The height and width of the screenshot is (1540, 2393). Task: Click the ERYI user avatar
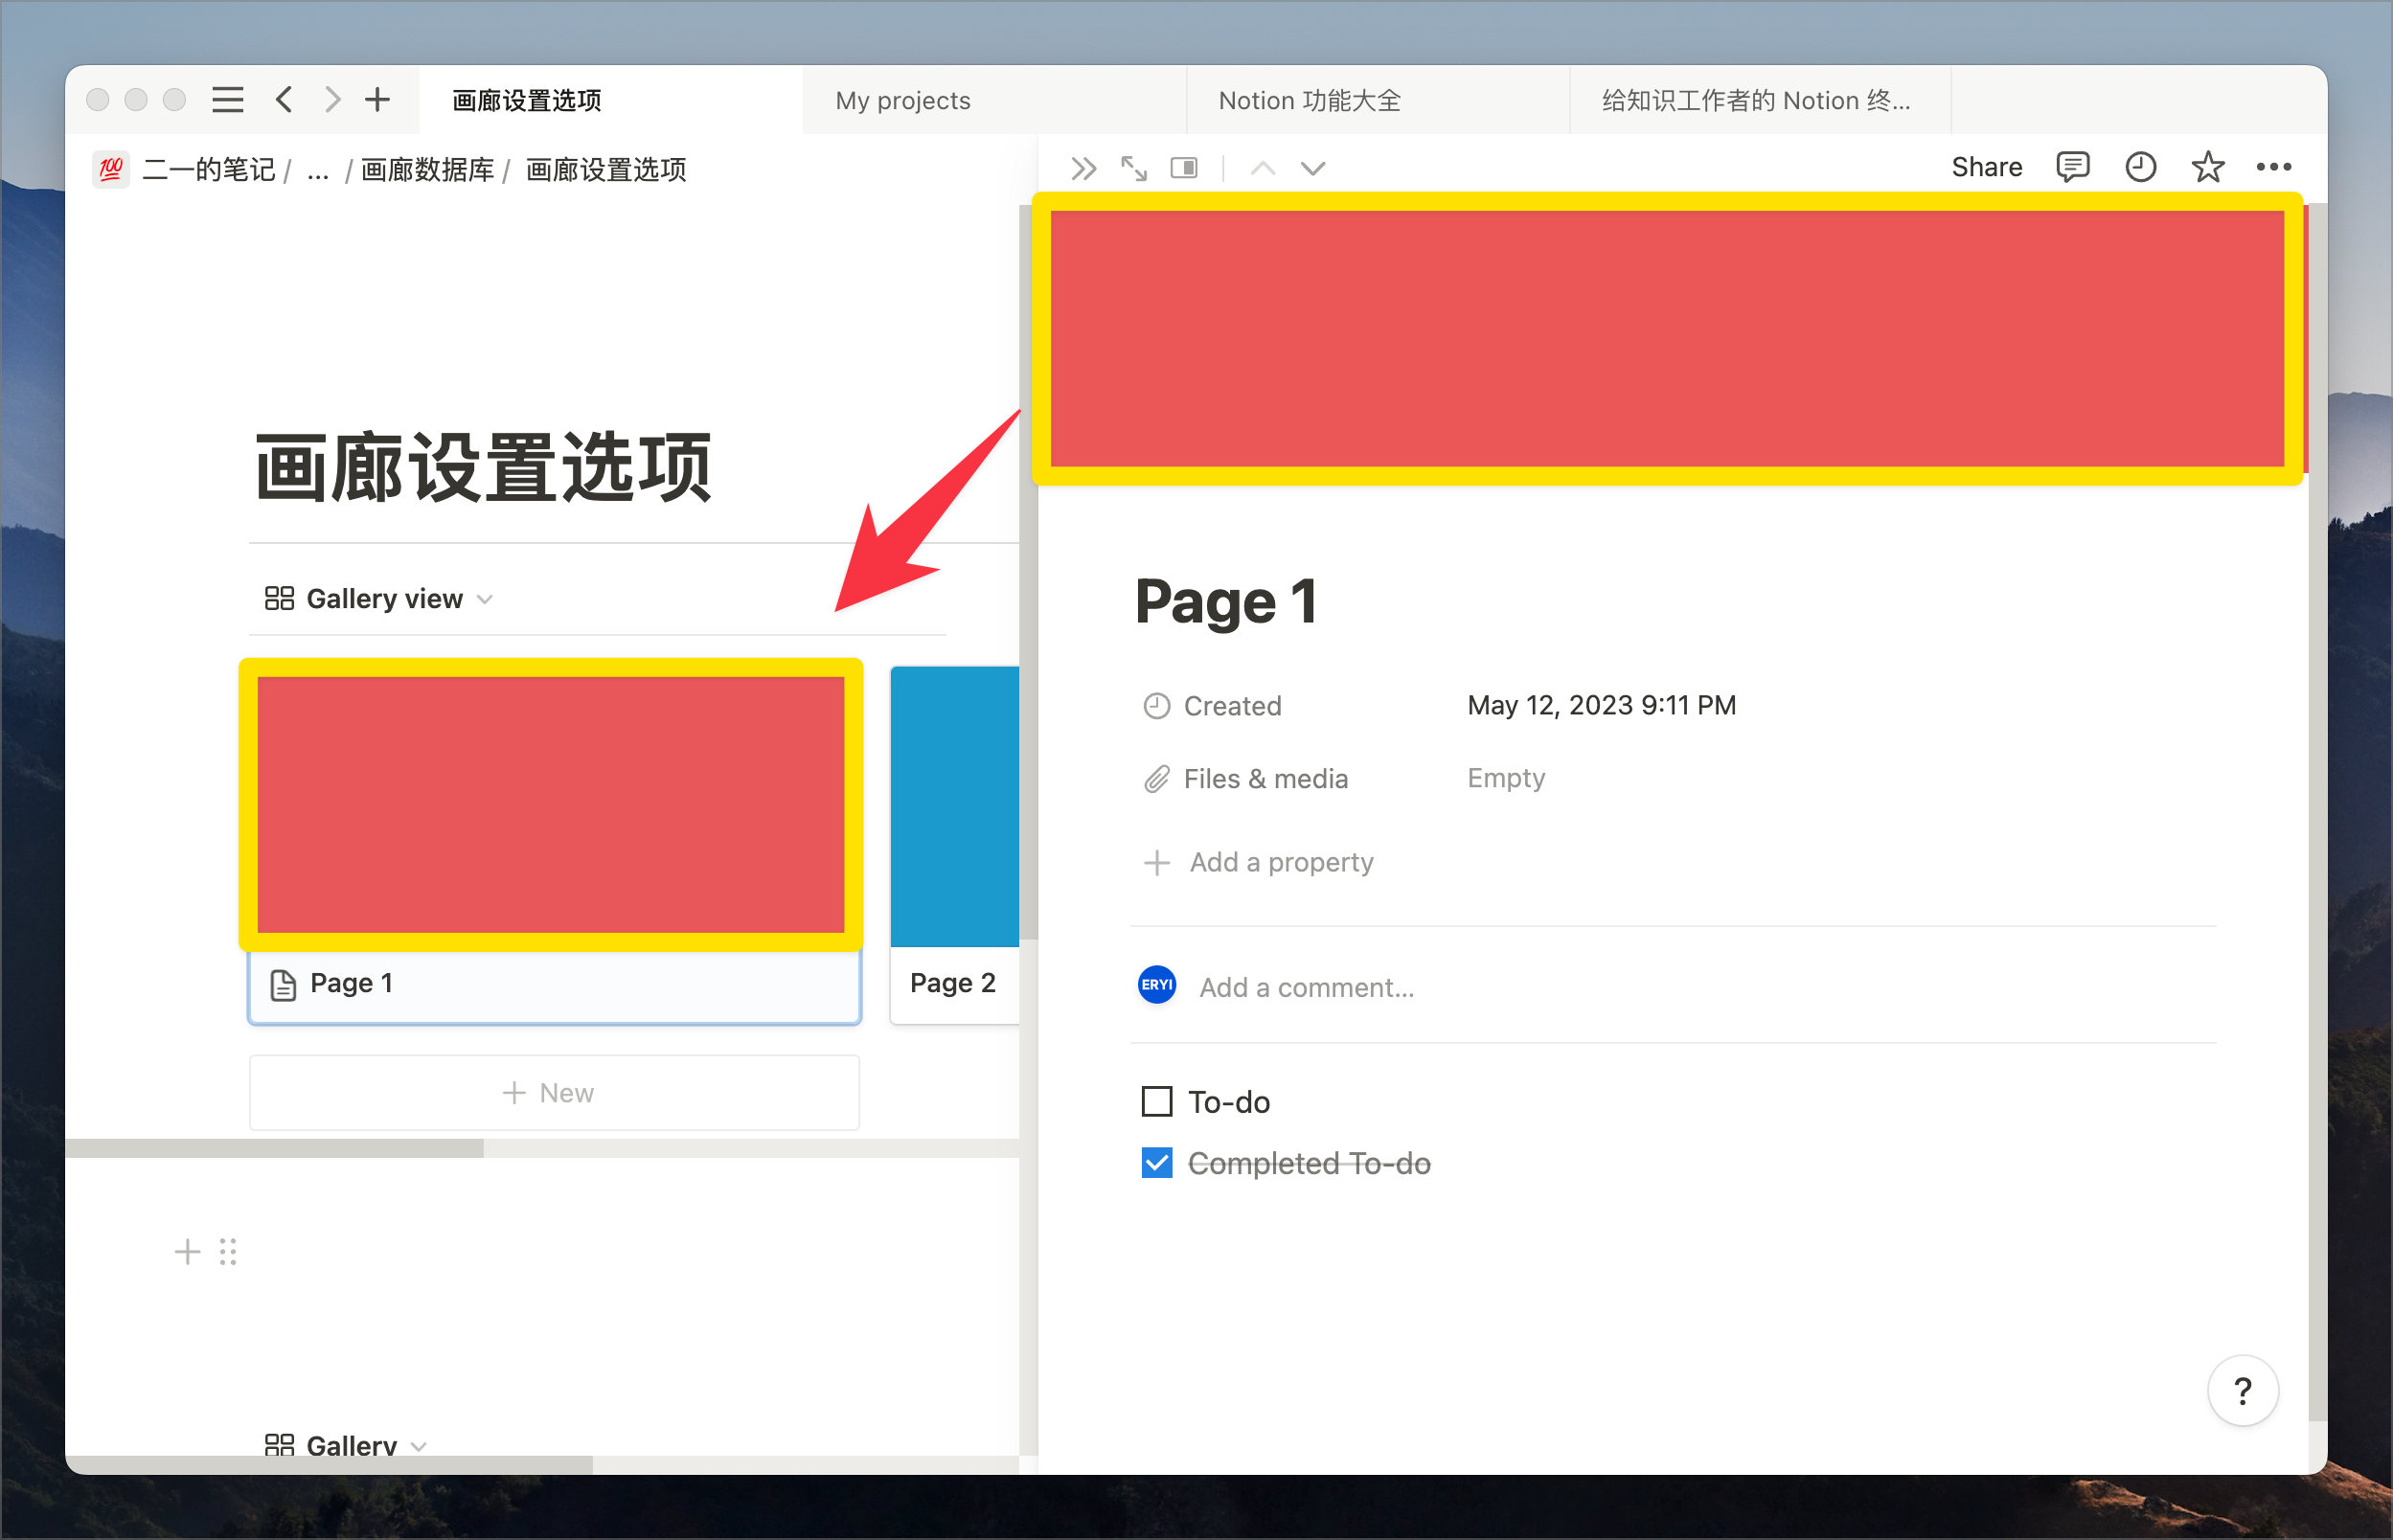tap(1157, 985)
